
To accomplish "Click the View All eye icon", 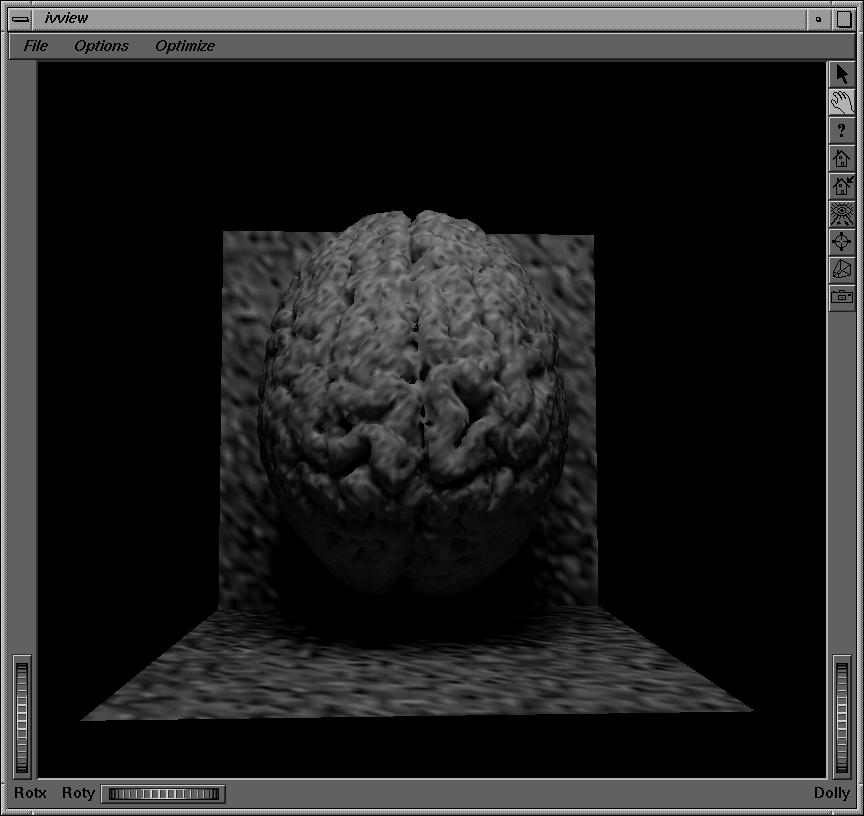I will tap(841, 214).
